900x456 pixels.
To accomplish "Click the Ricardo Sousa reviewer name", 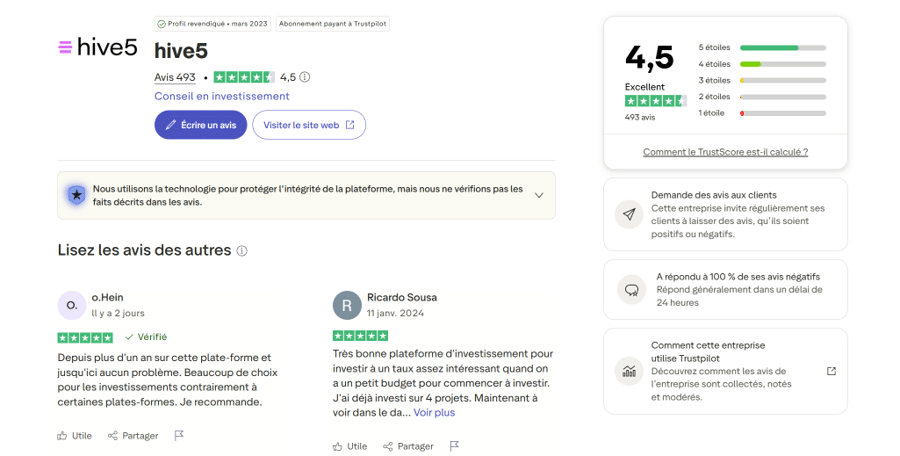I will point(402,297).
